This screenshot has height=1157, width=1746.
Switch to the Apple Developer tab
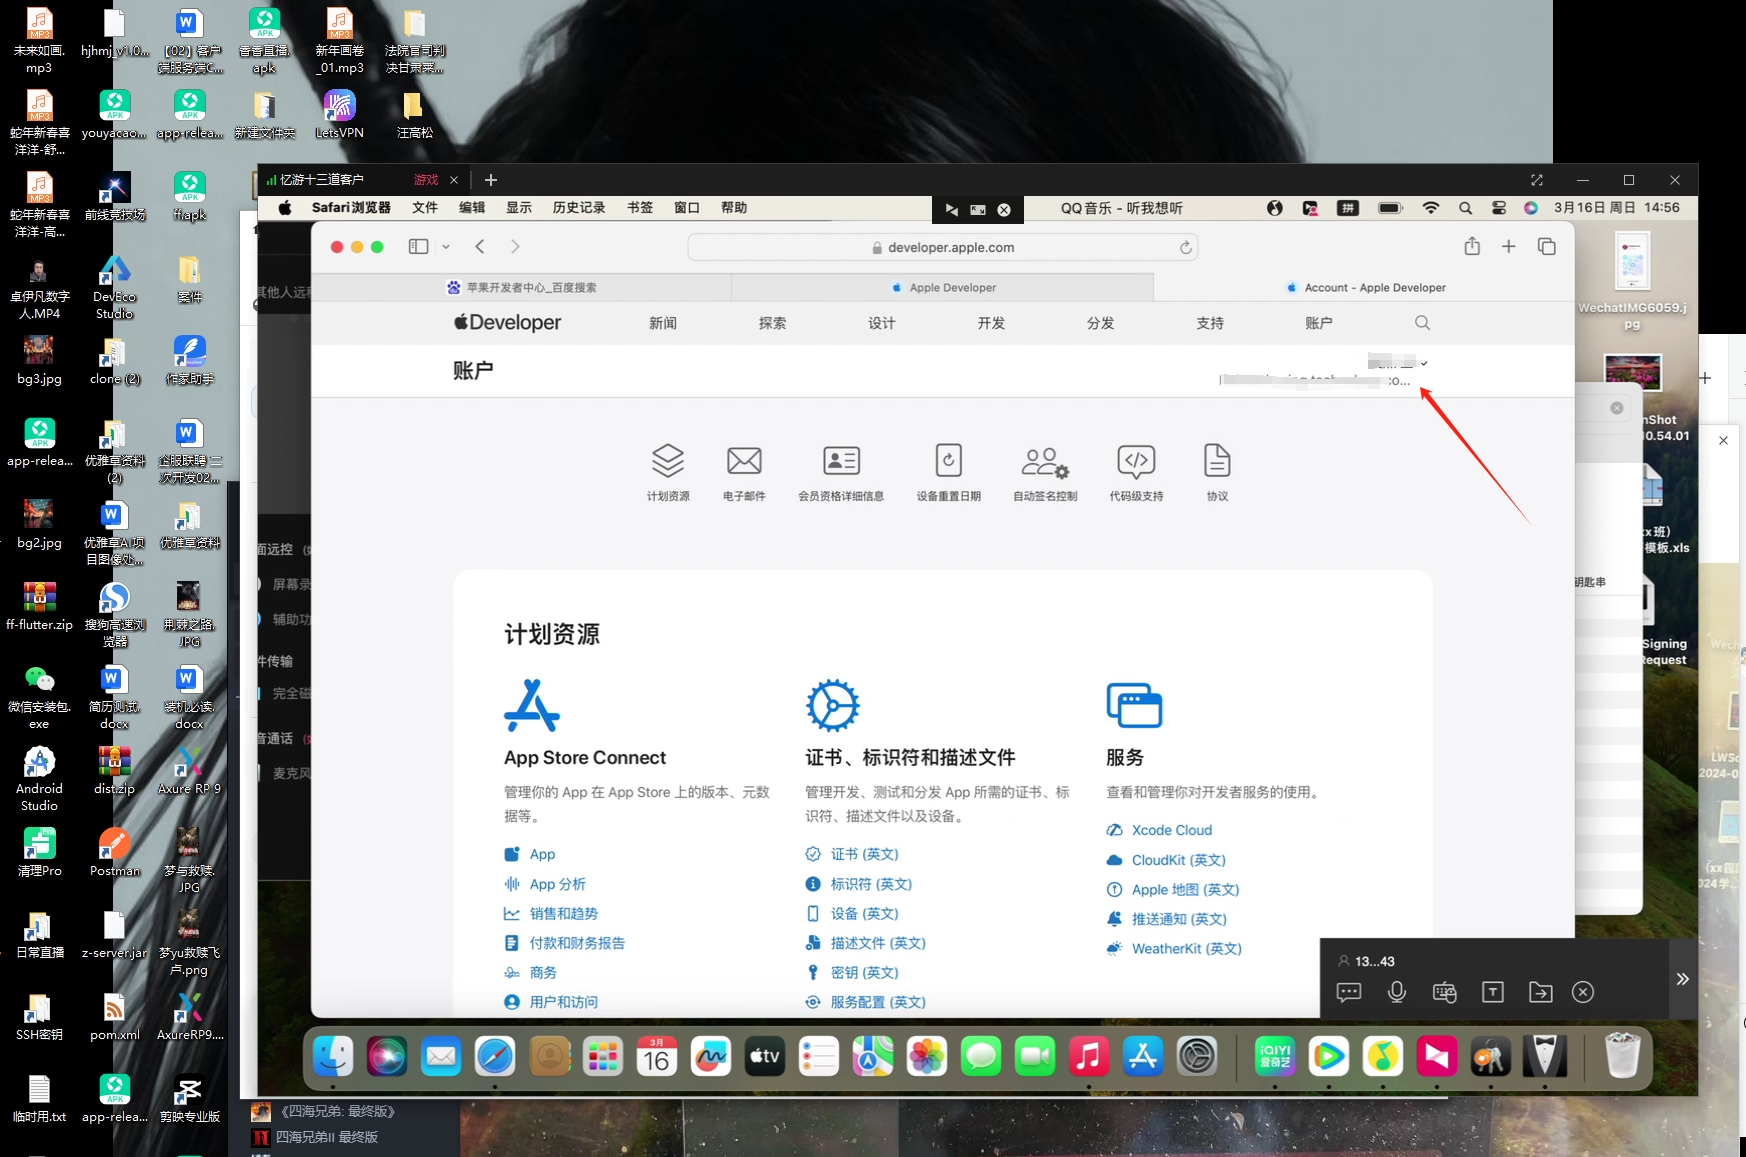point(943,288)
